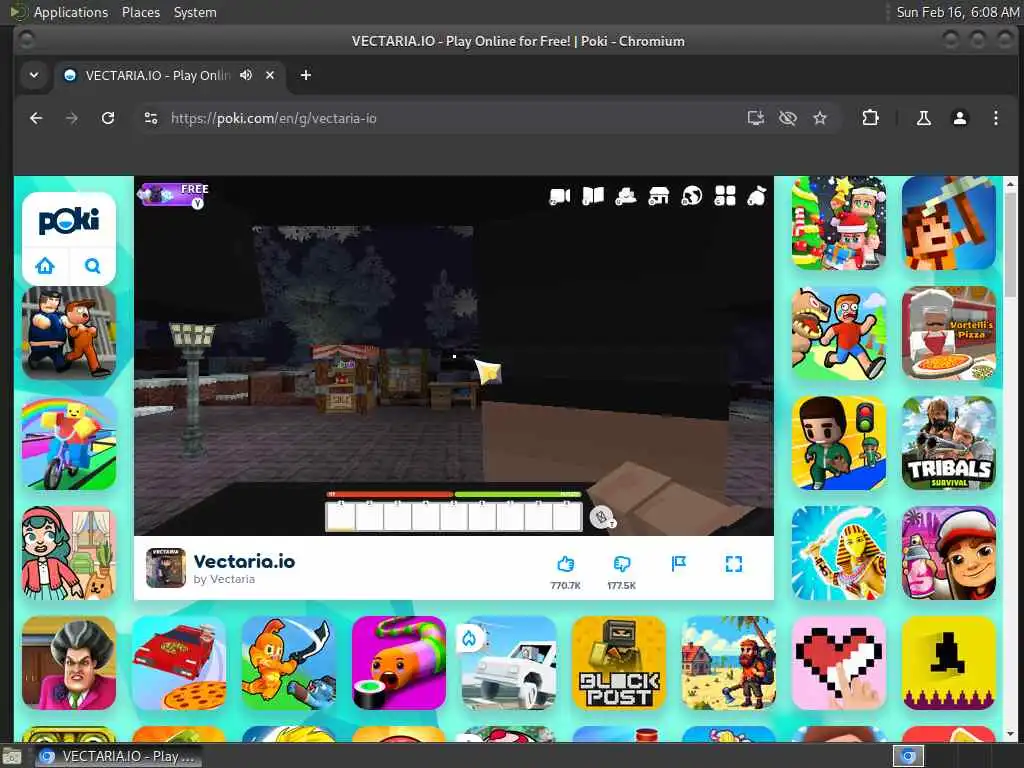1024x768 pixels.
Task: Click the Vectaria.io game thumbnail icon
Action: pos(165,568)
